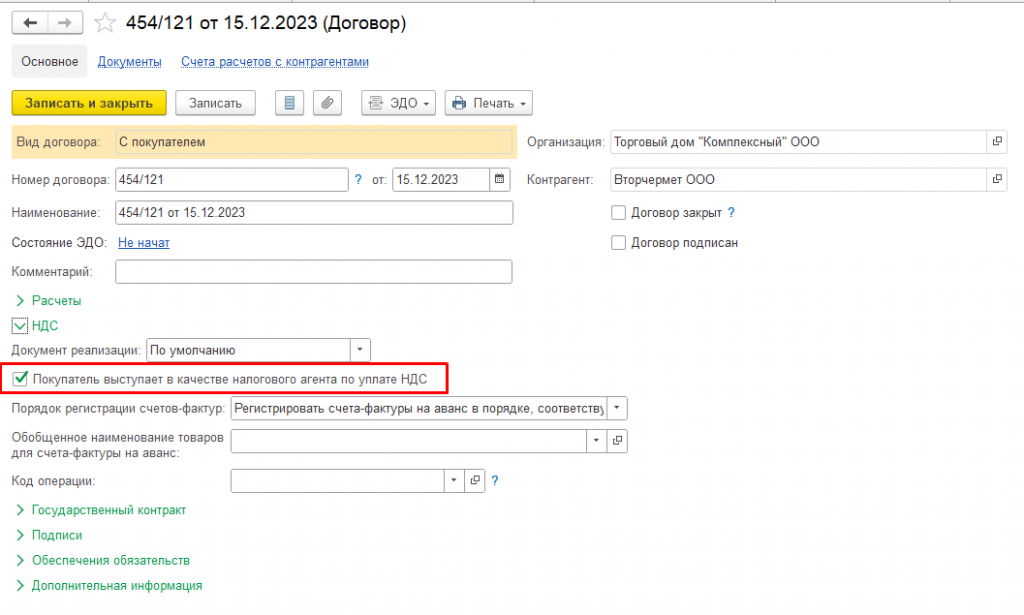
Task: Click the Комментарий input field
Action: pyautogui.click(x=313, y=272)
